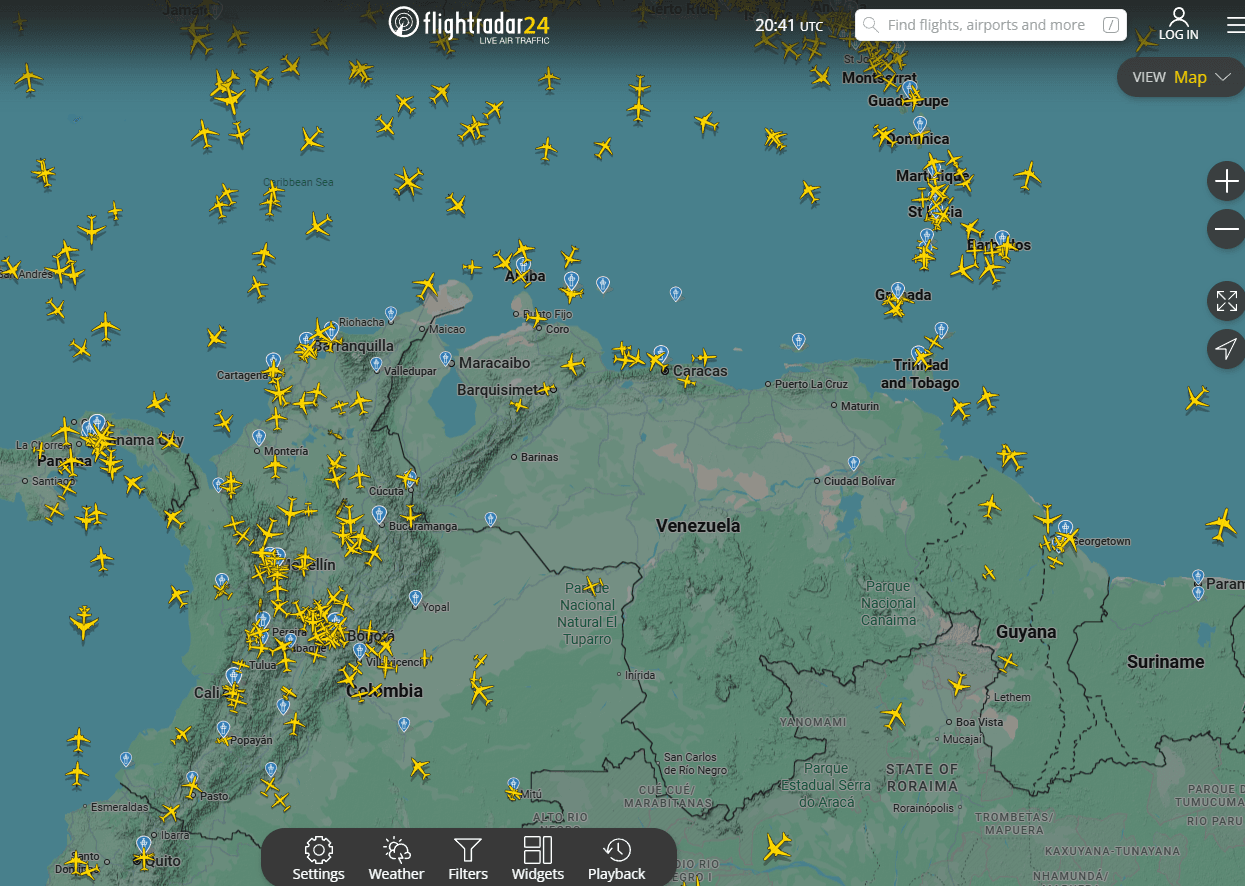1245x886 pixels.
Task: Click the geolocation arrow icon
Action: (1226, 348)
